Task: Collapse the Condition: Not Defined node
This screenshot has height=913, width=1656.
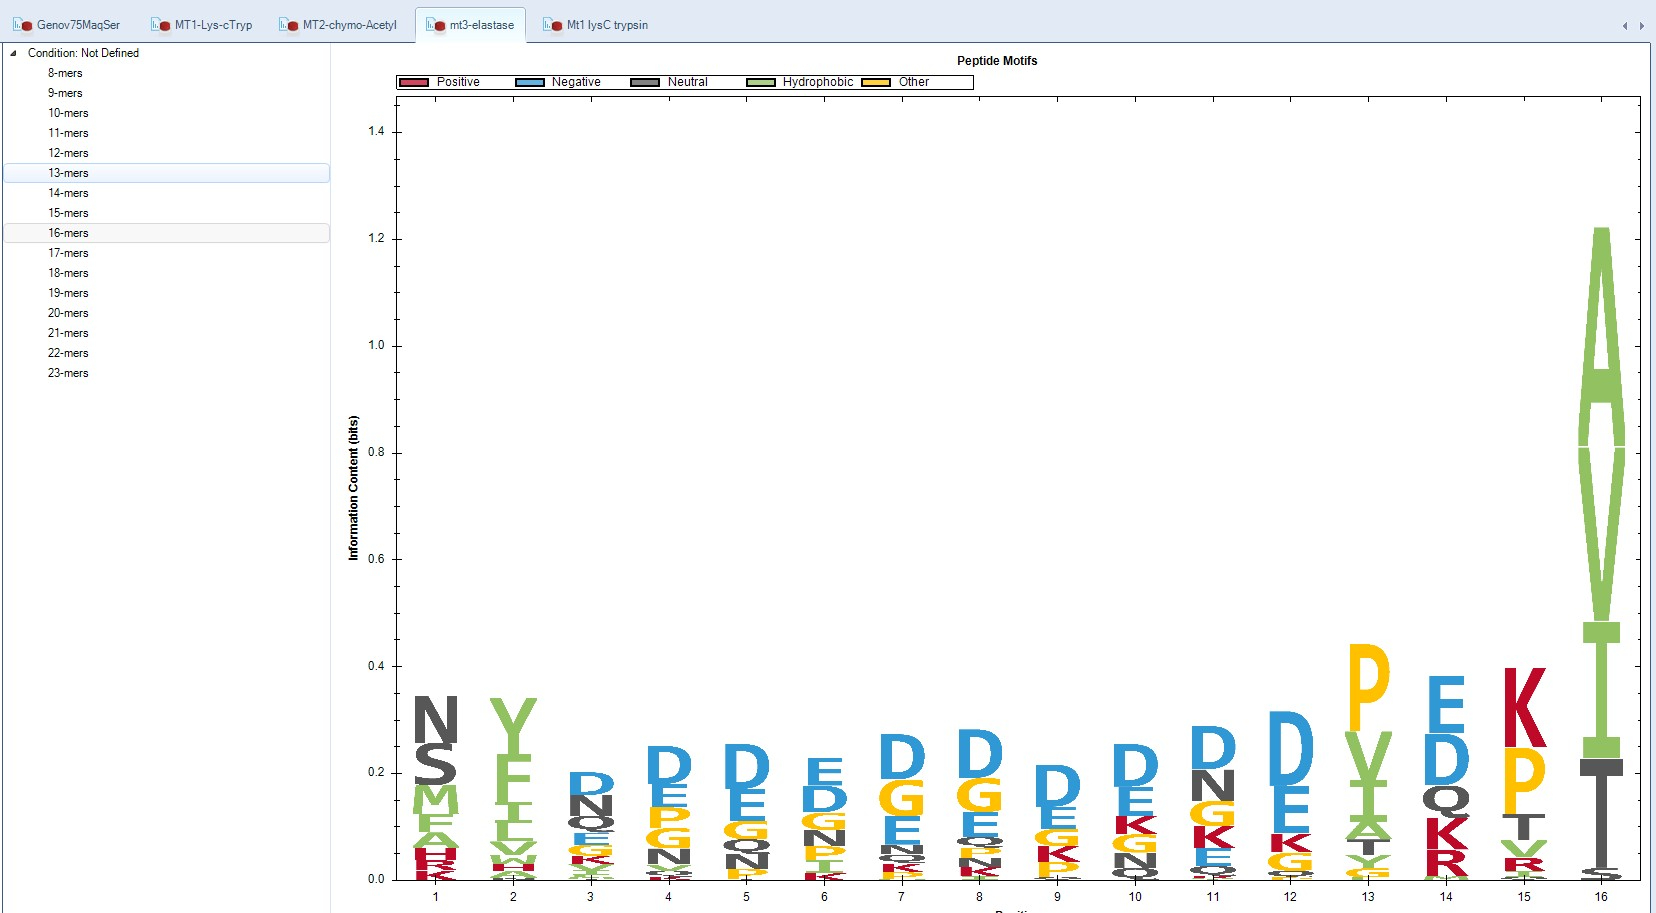Action: (13, 53)
